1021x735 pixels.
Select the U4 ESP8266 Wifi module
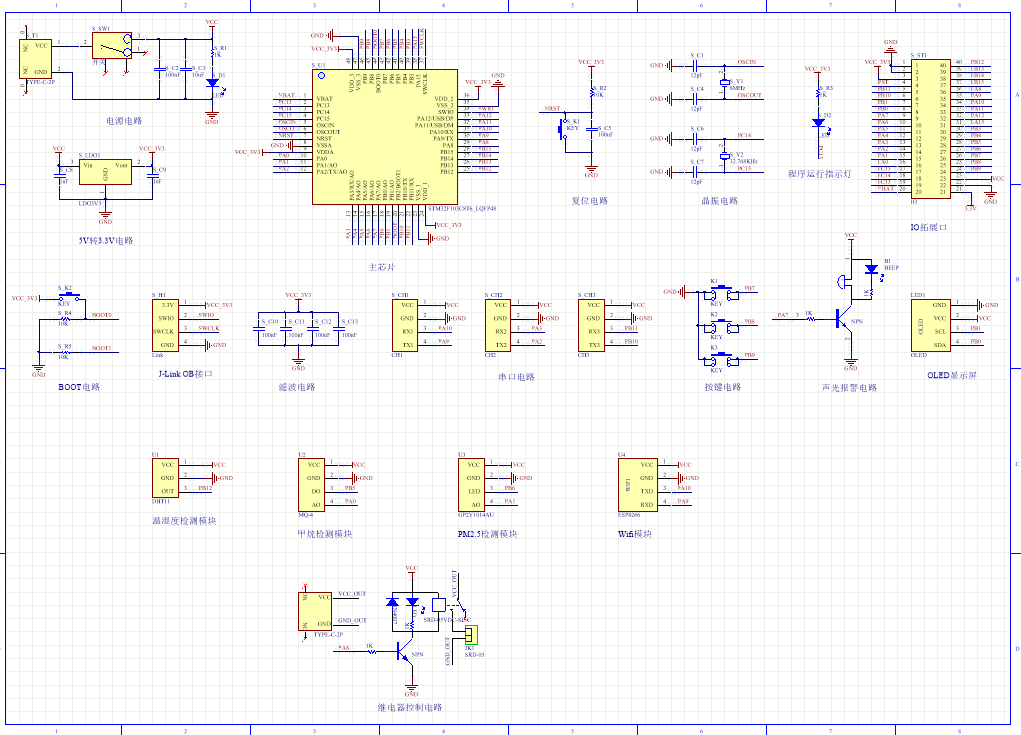(x=637, y=484)
